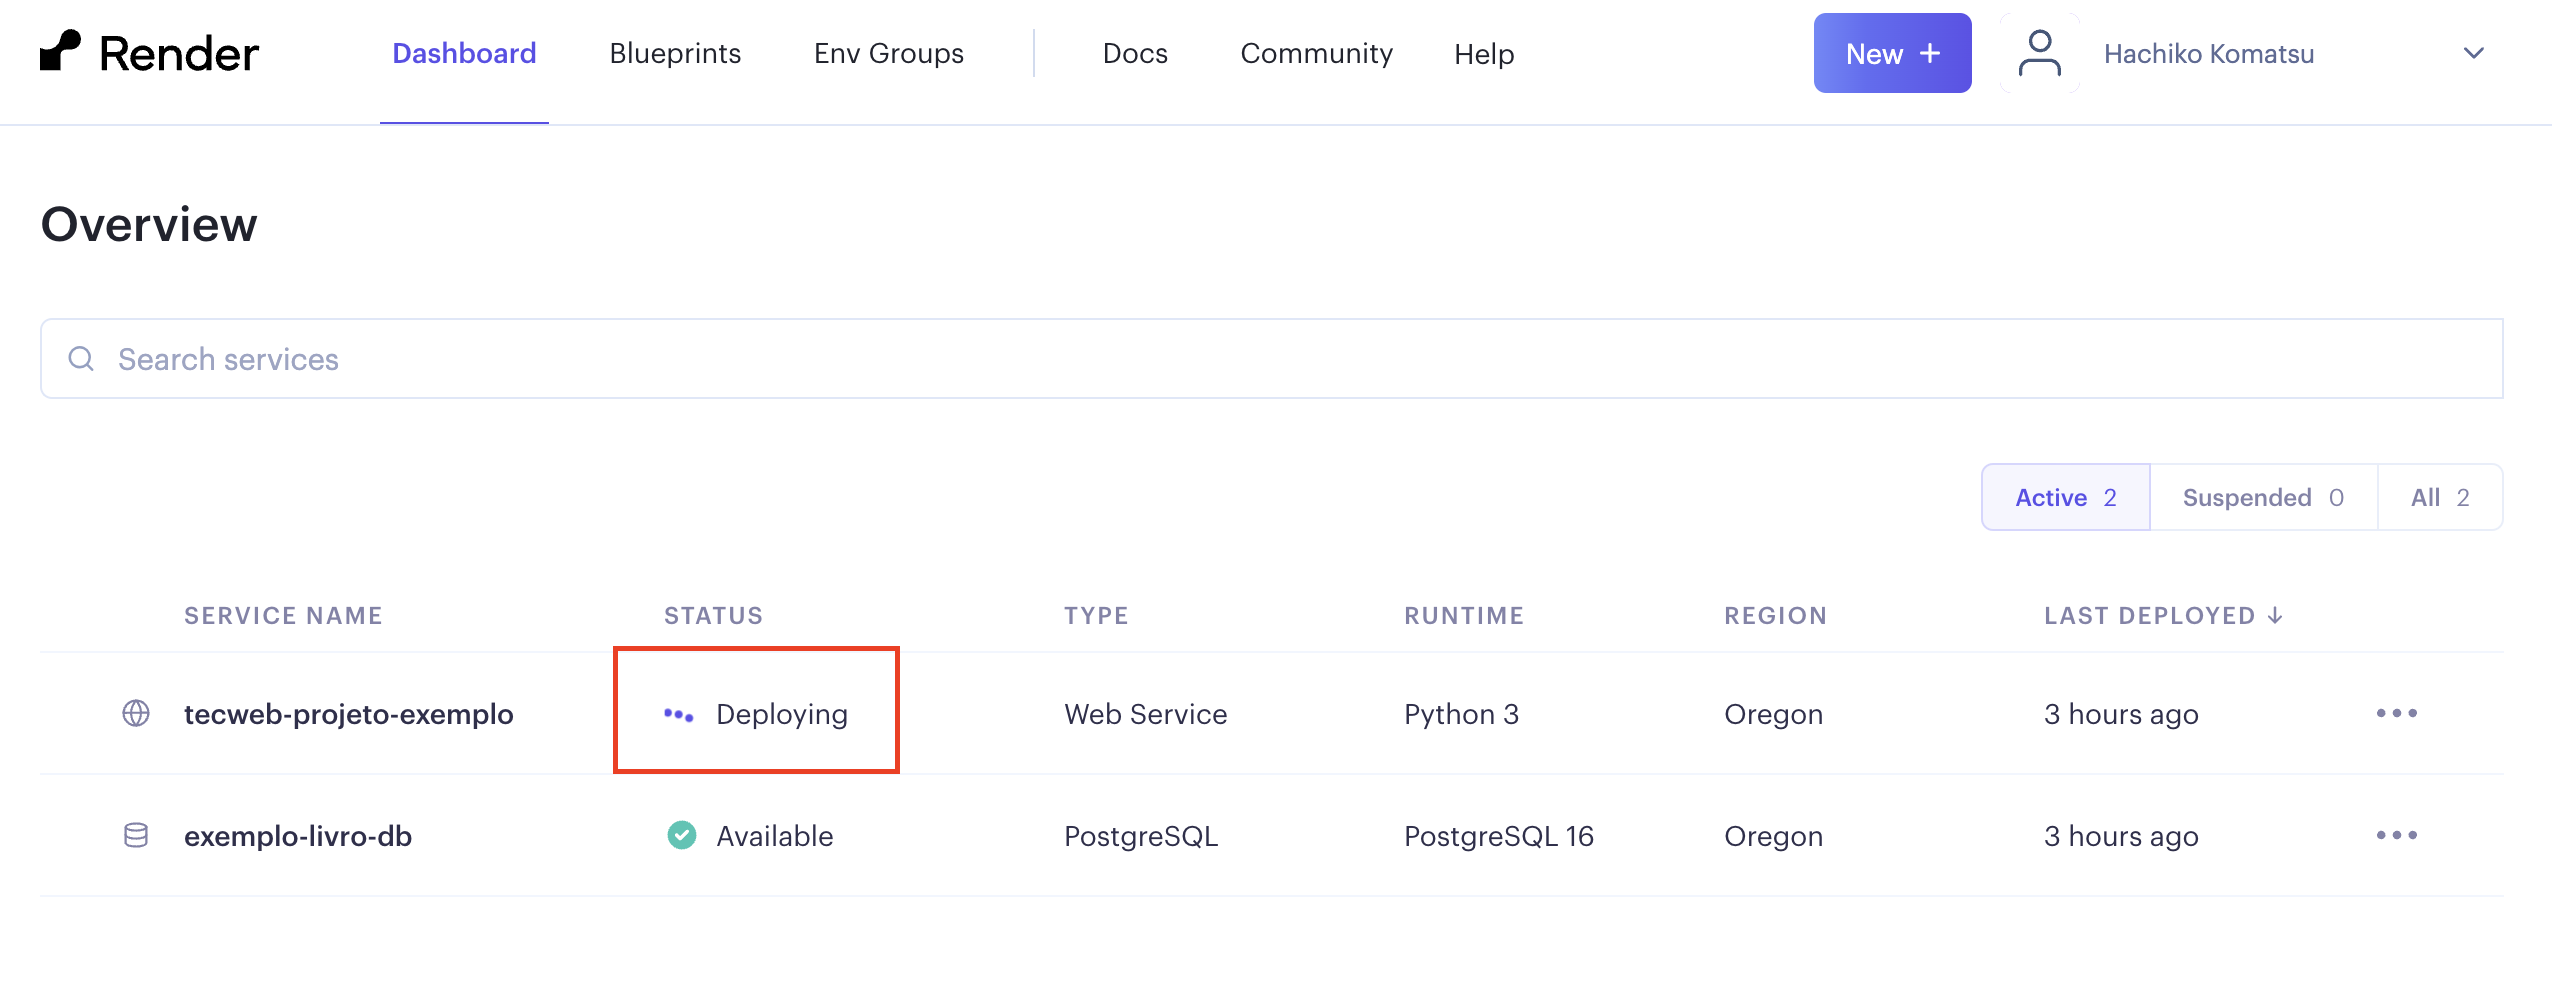Click the user avatar icon
This screenshot has width=2552, height=986.
click(2039, 53)
